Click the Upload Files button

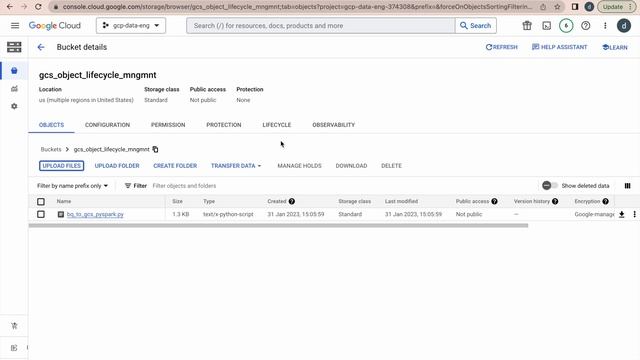coord(62,166)
